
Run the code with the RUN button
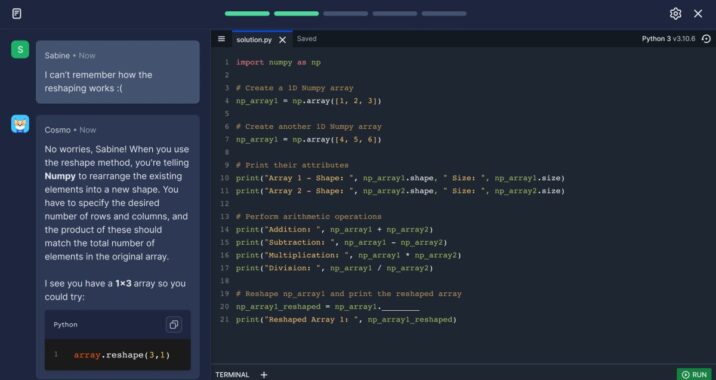(694, 375)
